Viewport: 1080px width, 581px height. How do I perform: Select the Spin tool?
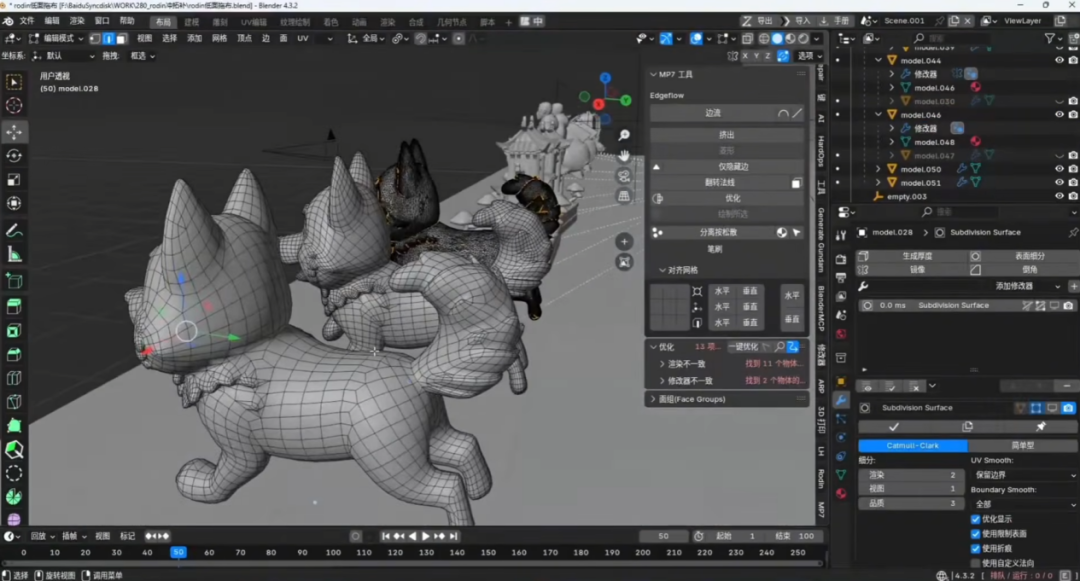[14, 497]
